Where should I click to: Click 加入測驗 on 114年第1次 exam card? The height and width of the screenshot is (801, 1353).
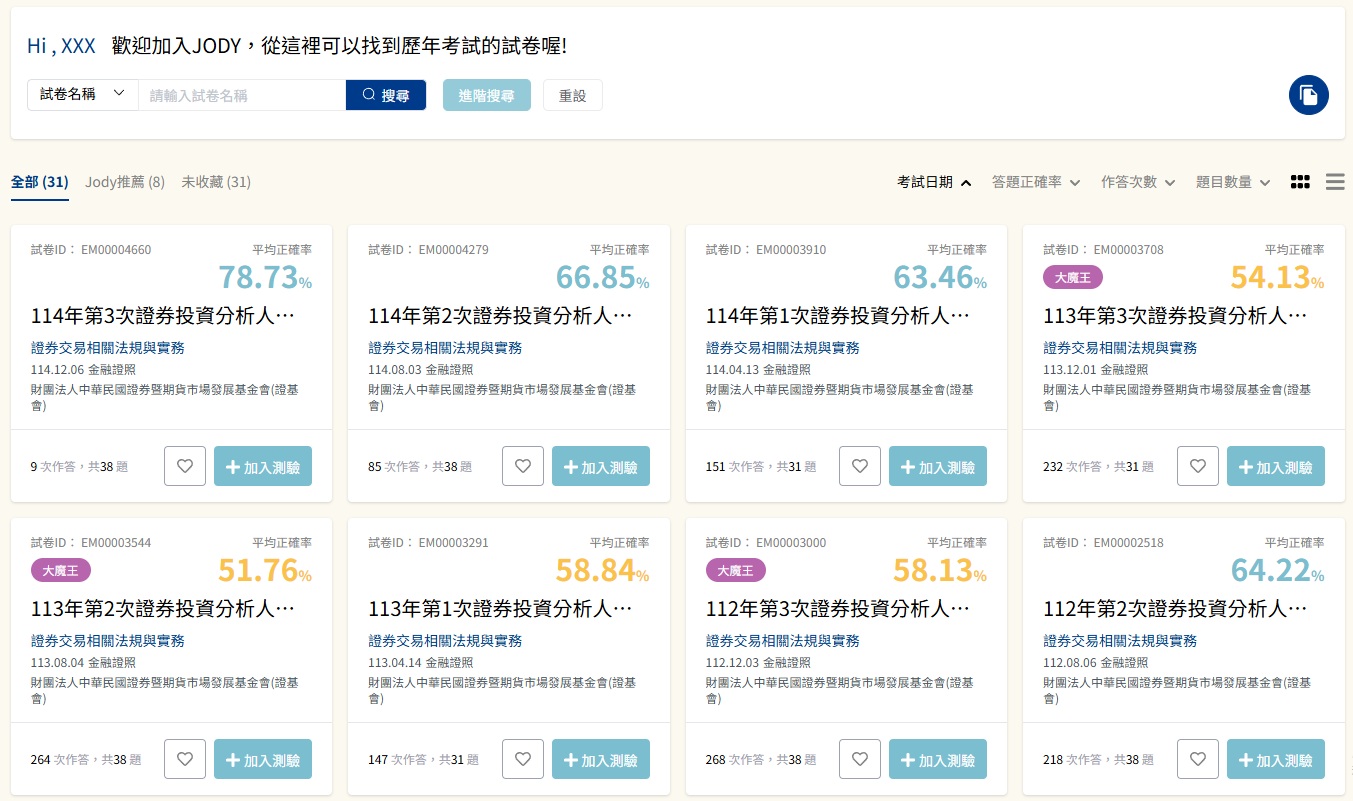click(x=937, y=467)
